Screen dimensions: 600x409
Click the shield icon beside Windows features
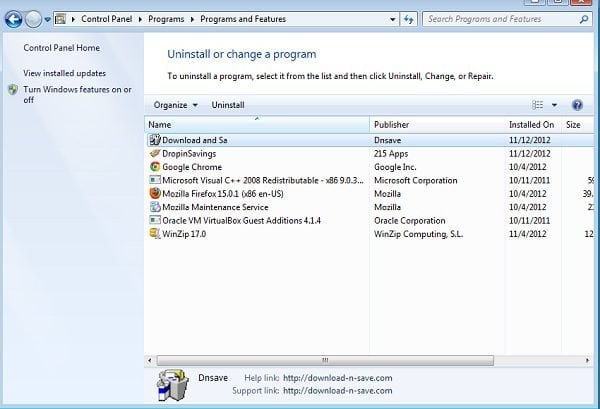click(13, 90)
